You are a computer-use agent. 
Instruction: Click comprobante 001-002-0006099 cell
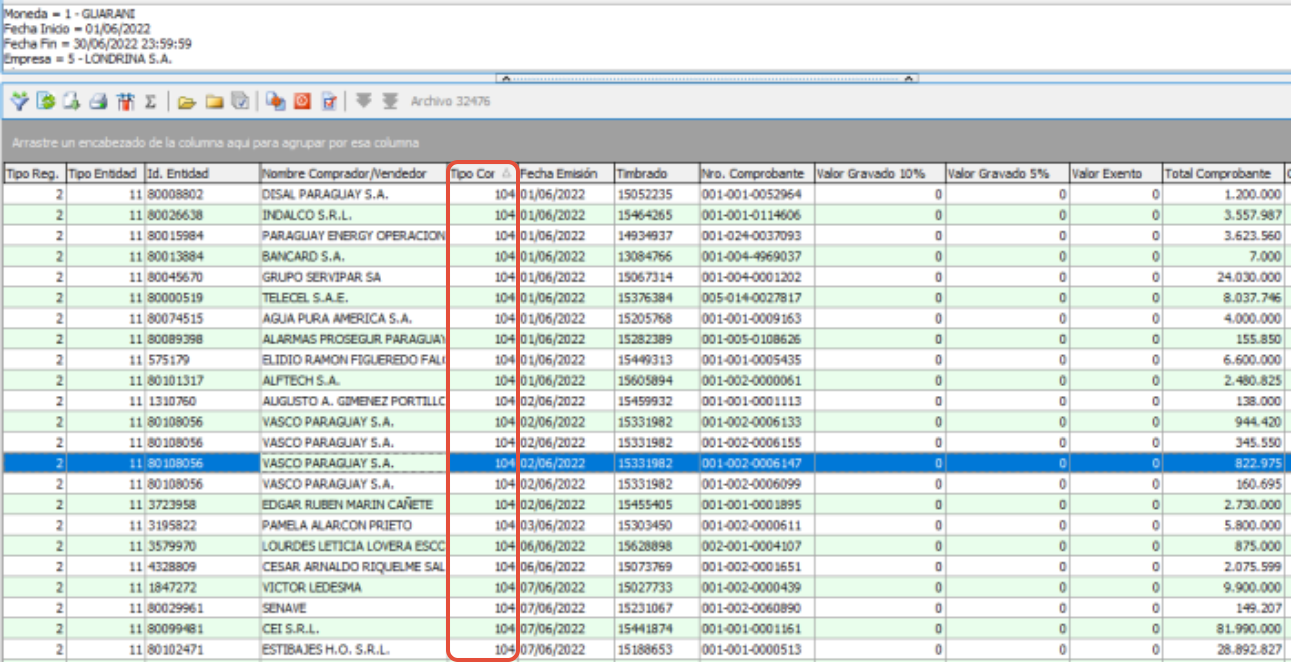756,484
